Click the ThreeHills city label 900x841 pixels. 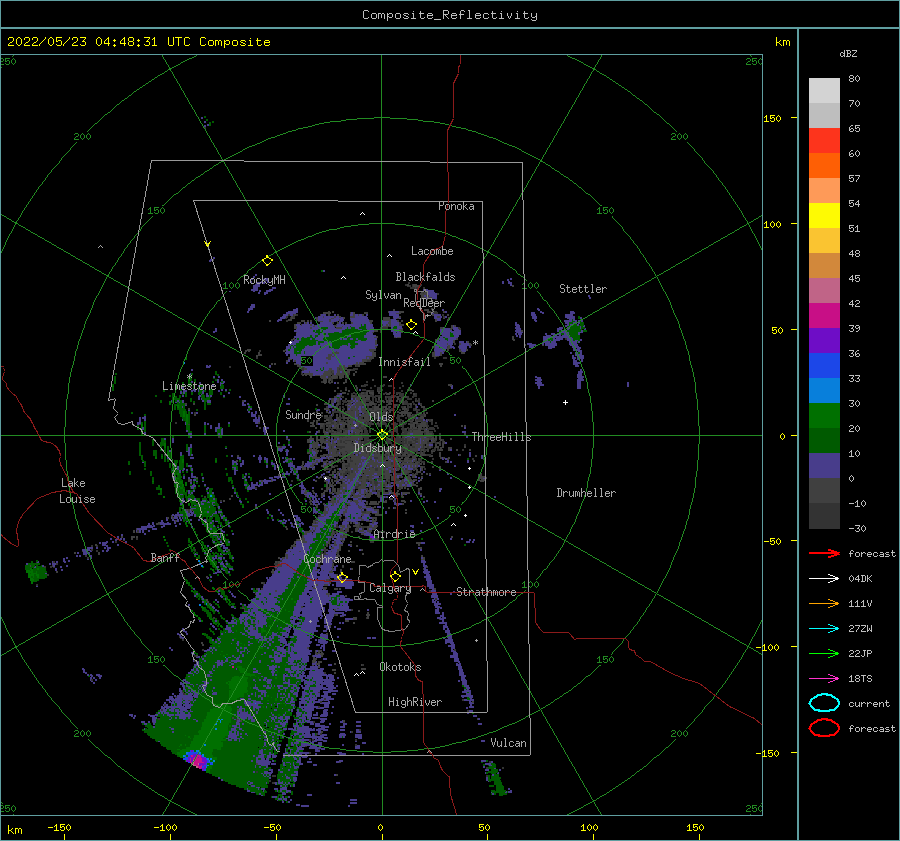tap(502, 437)
